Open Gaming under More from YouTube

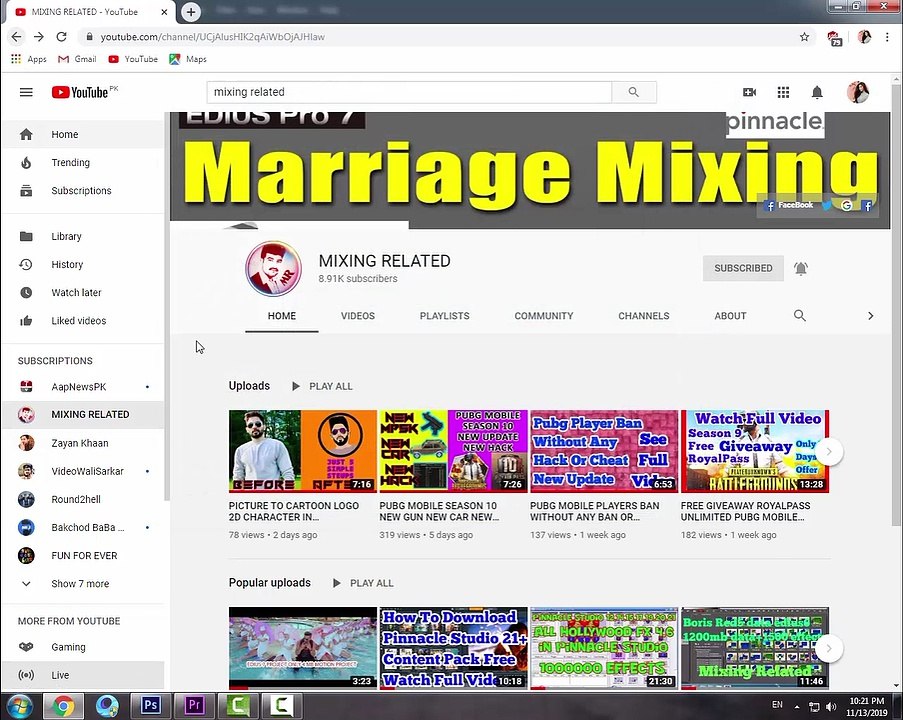(x=82, y=647)
